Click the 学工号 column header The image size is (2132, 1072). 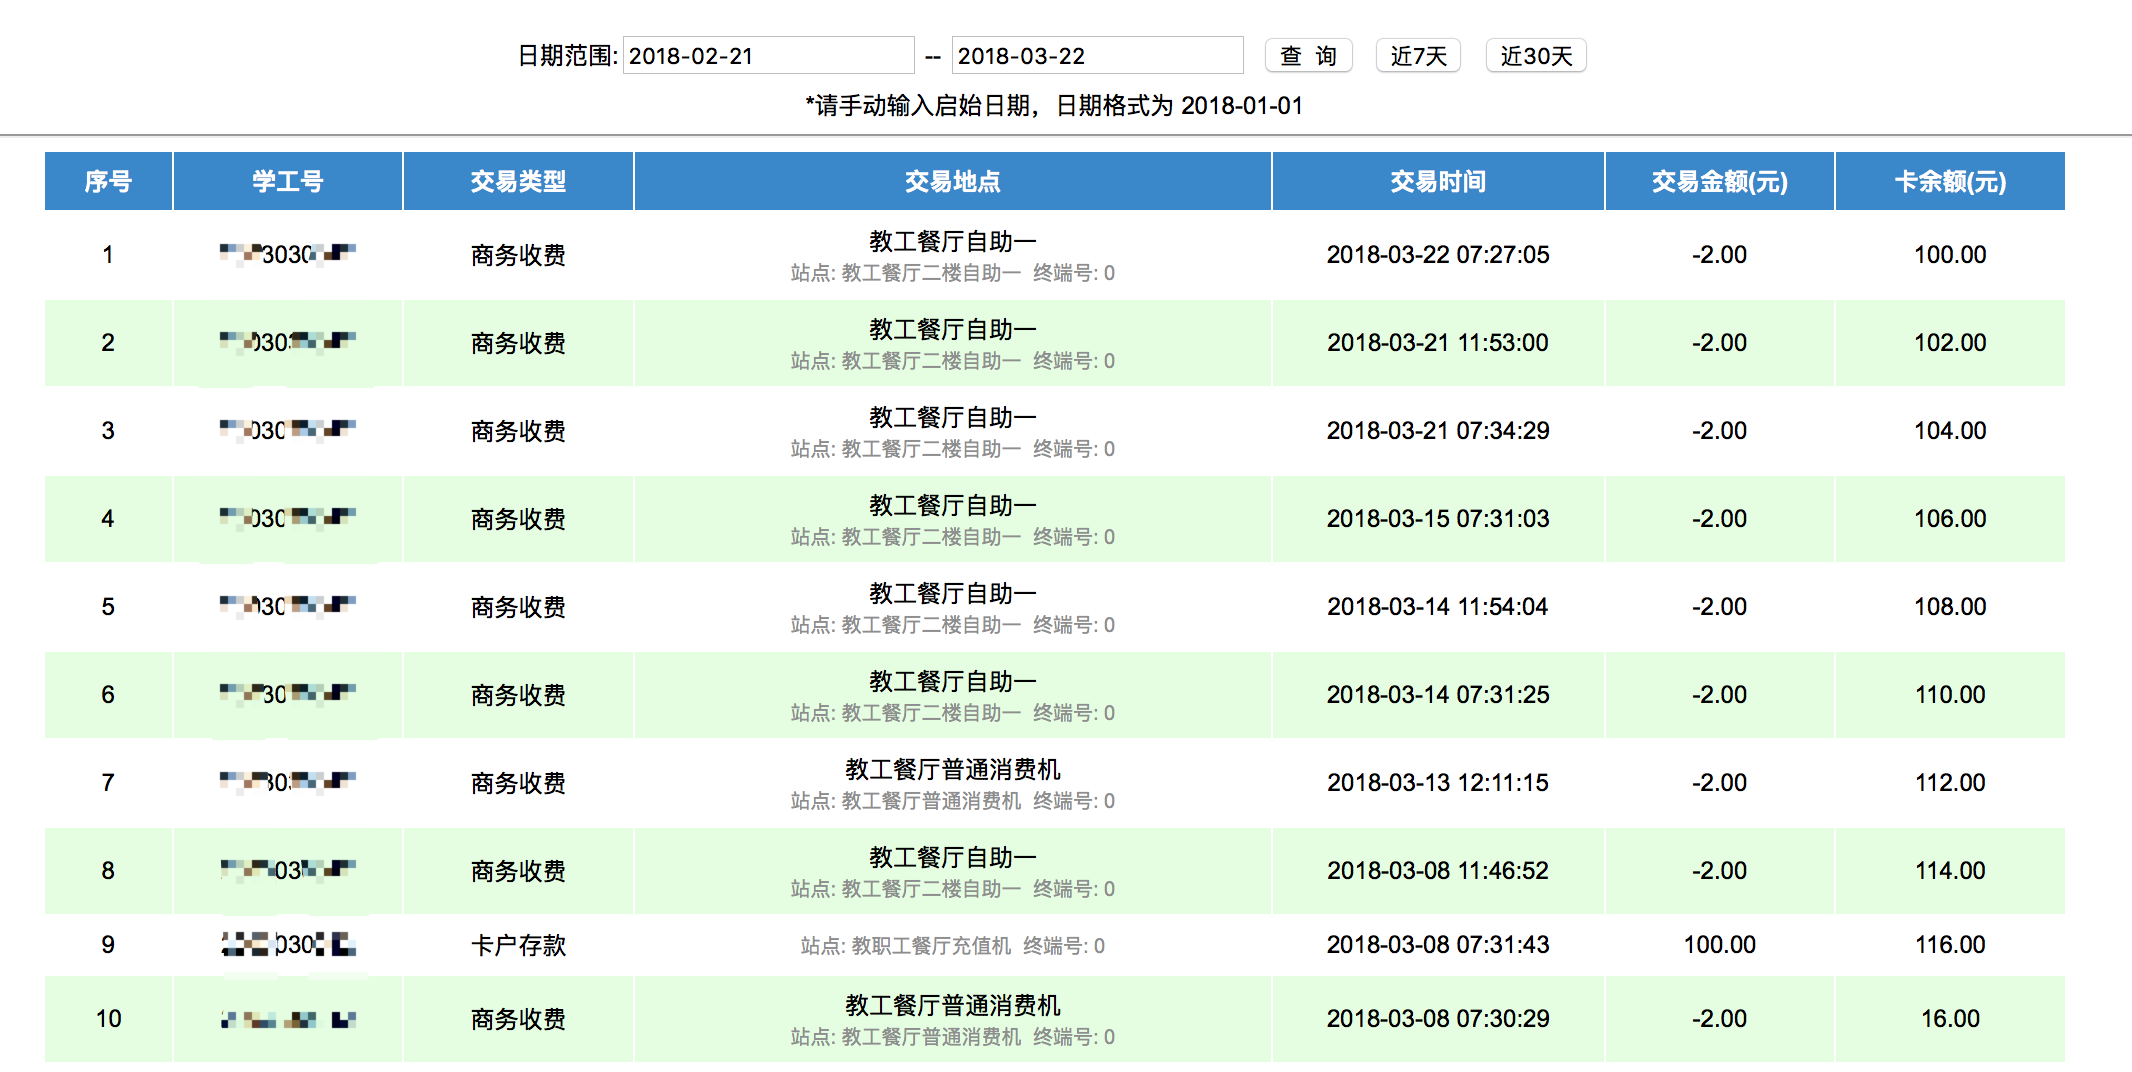coord(288,182)
